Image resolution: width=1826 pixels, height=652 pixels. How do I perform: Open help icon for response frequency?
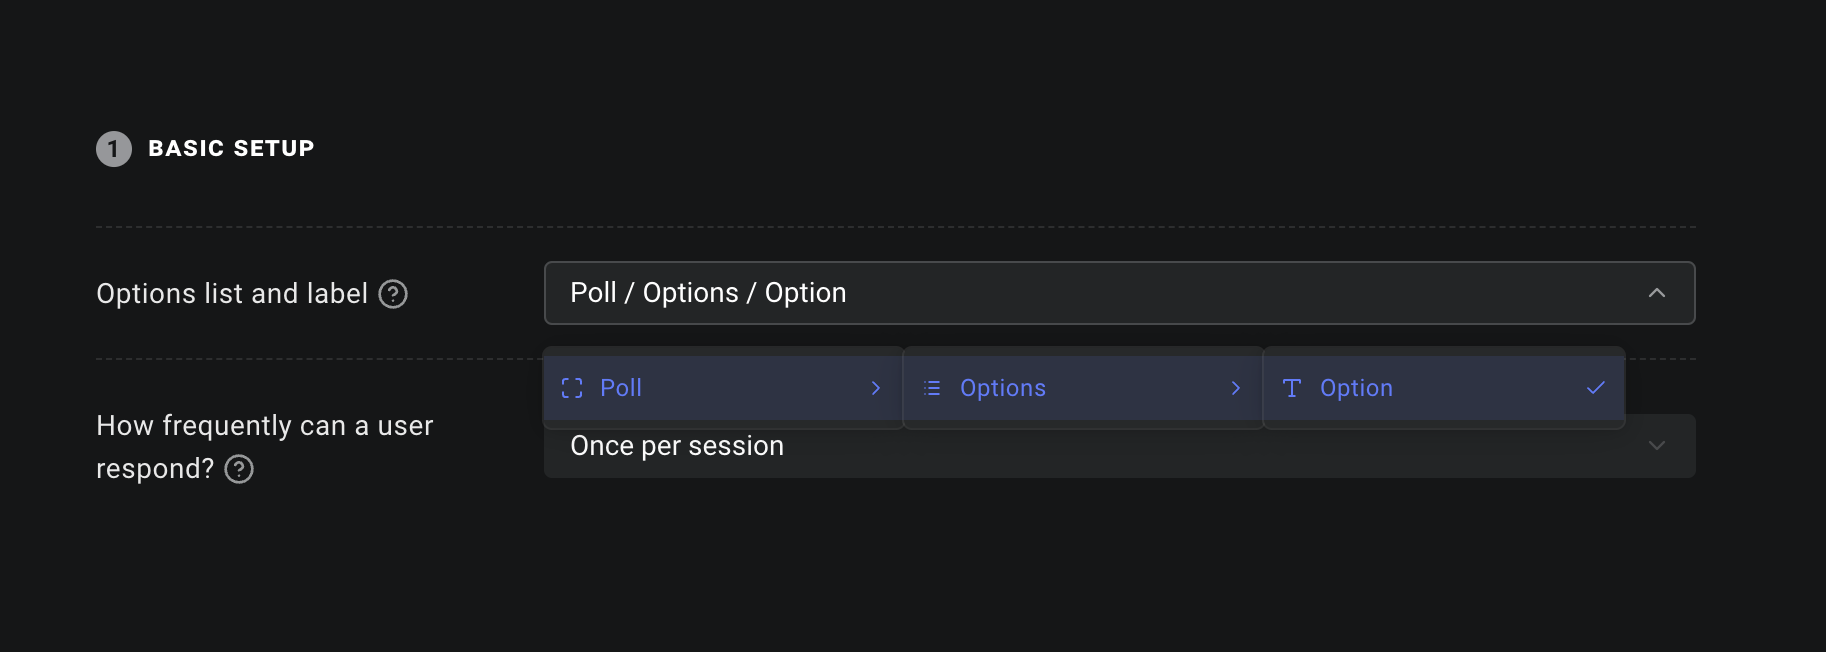(x=239, y=469)
